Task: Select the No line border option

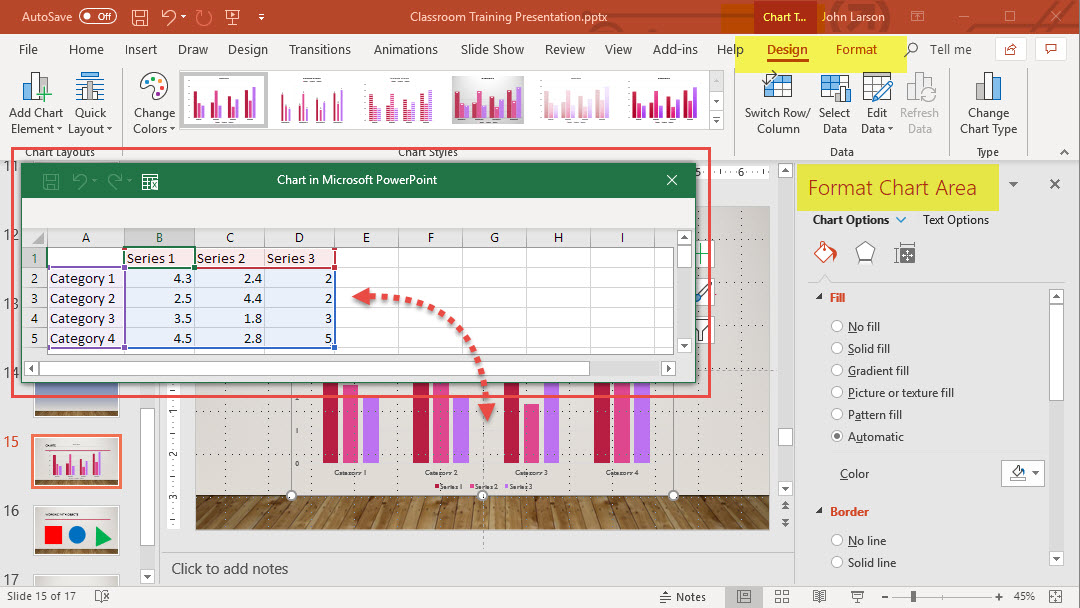Action: pos(837,541)
